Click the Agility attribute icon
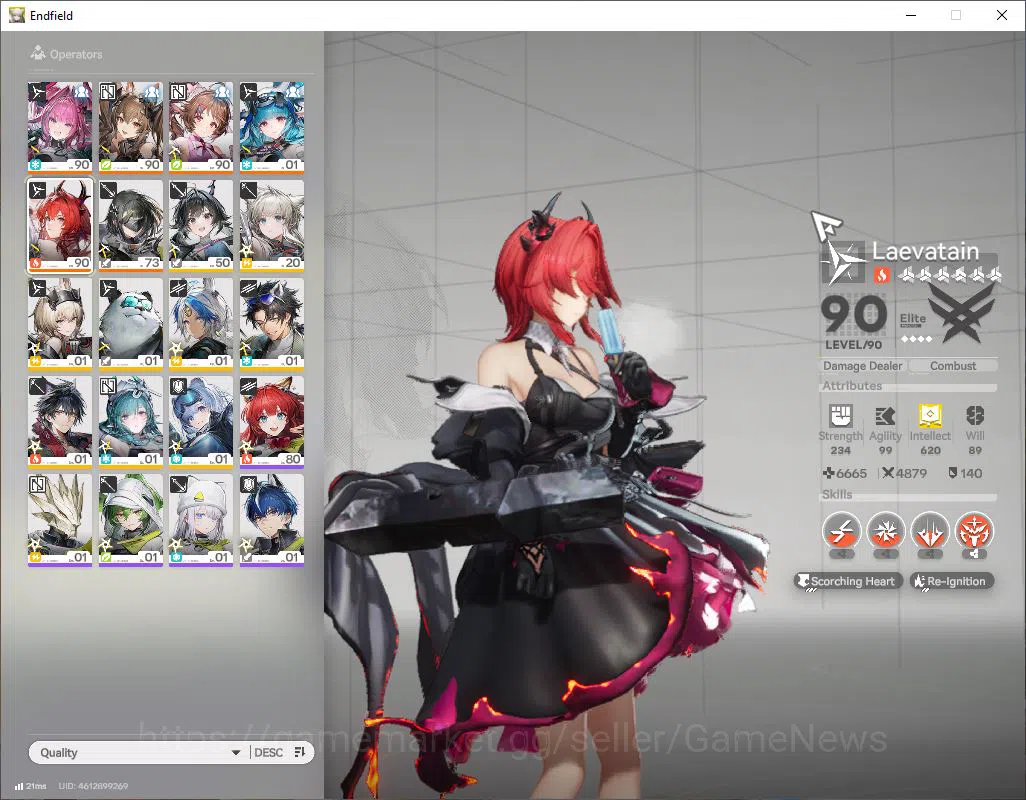Viewport: 1026px width, 800px height. point(885,415)
